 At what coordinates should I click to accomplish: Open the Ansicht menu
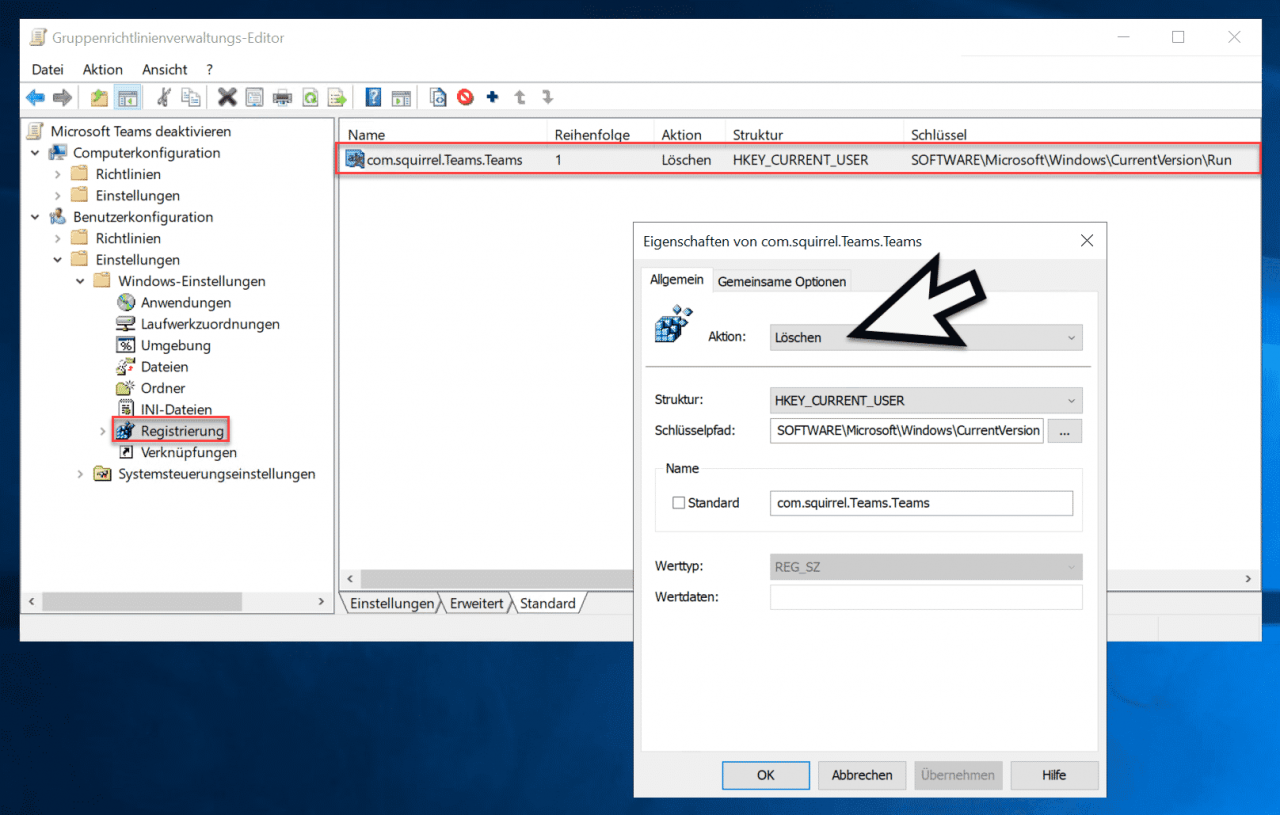(x=165, y=69)
